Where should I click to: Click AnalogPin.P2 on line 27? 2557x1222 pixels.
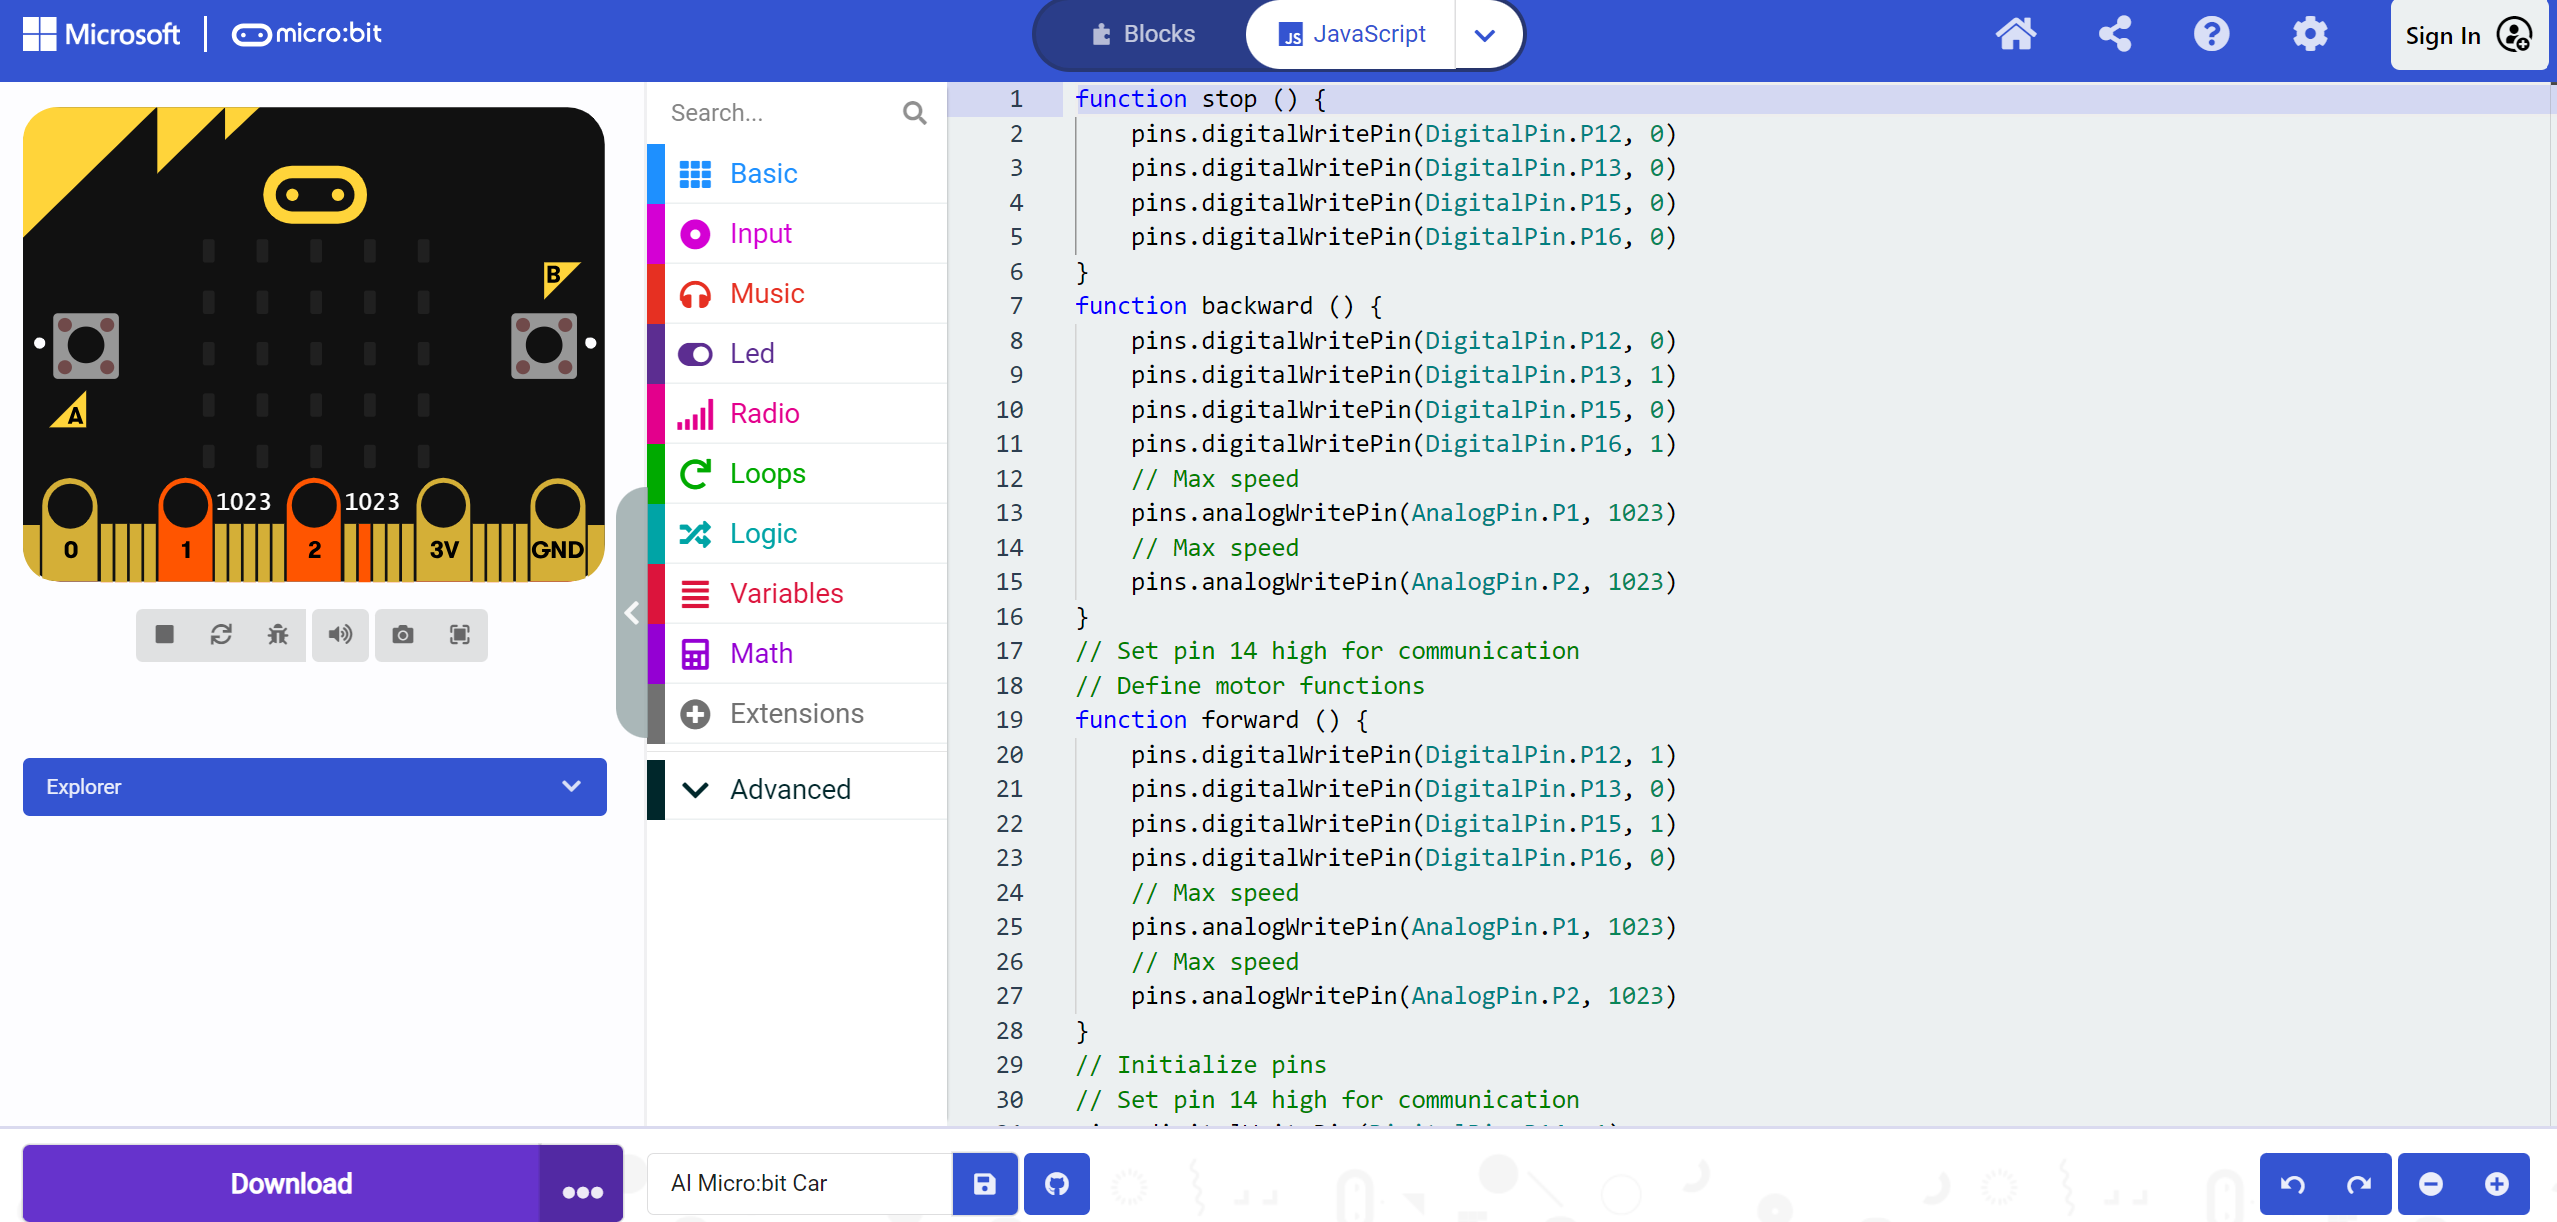[x=1495, y=996]
